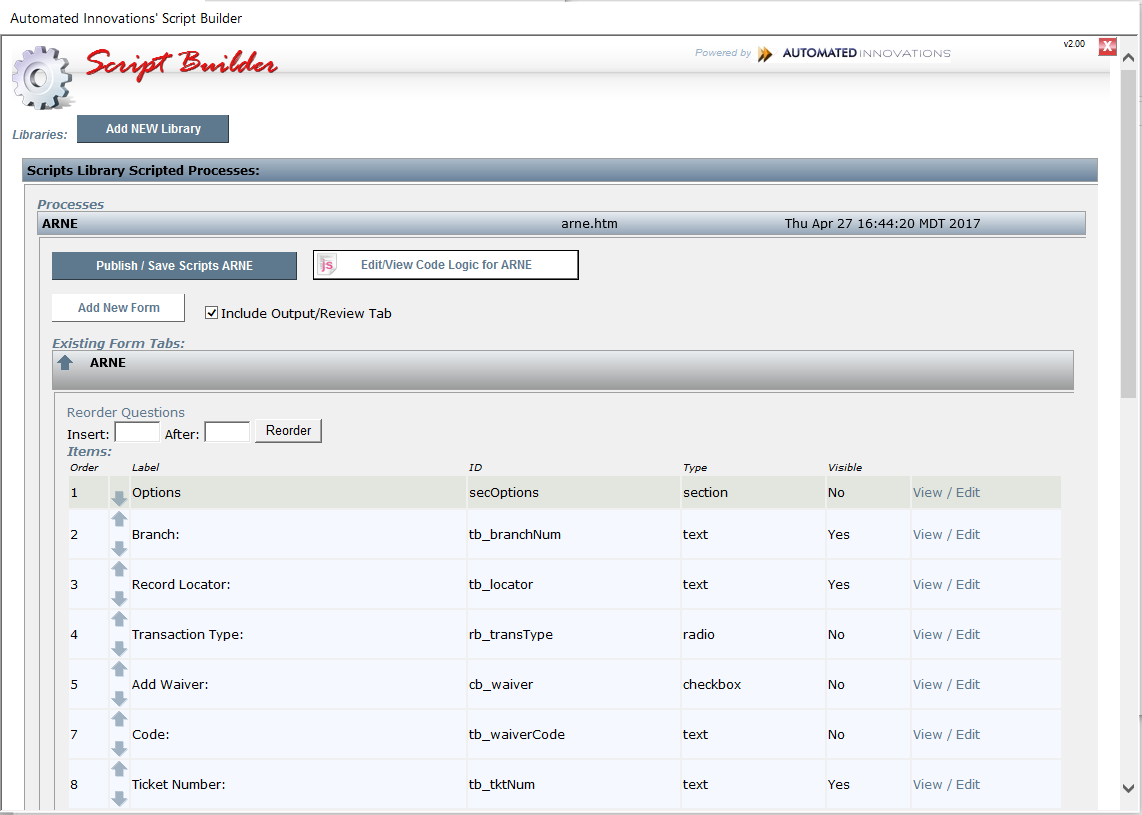Move Record Locator down with its arrow icon
The width and height of the screenshot is (1142, 815).
[x=119, y=599]
